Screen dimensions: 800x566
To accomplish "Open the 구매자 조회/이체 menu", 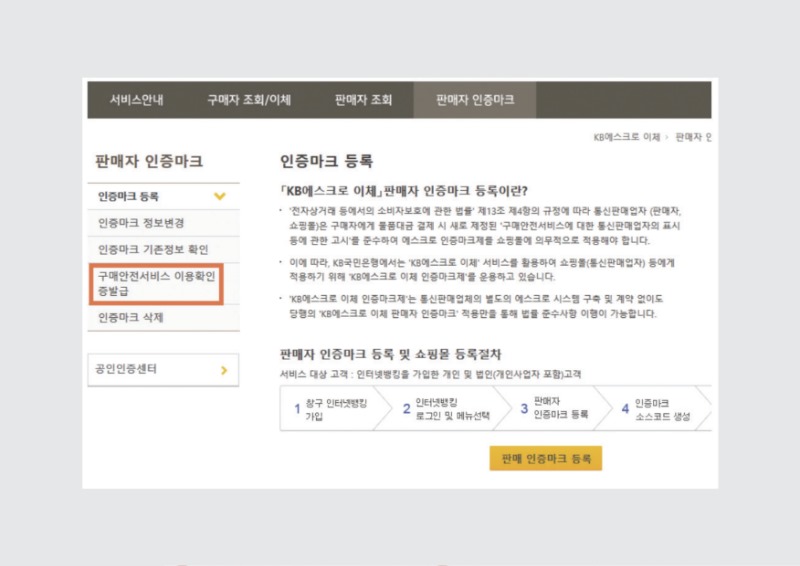I will click(x=248, y=100).
